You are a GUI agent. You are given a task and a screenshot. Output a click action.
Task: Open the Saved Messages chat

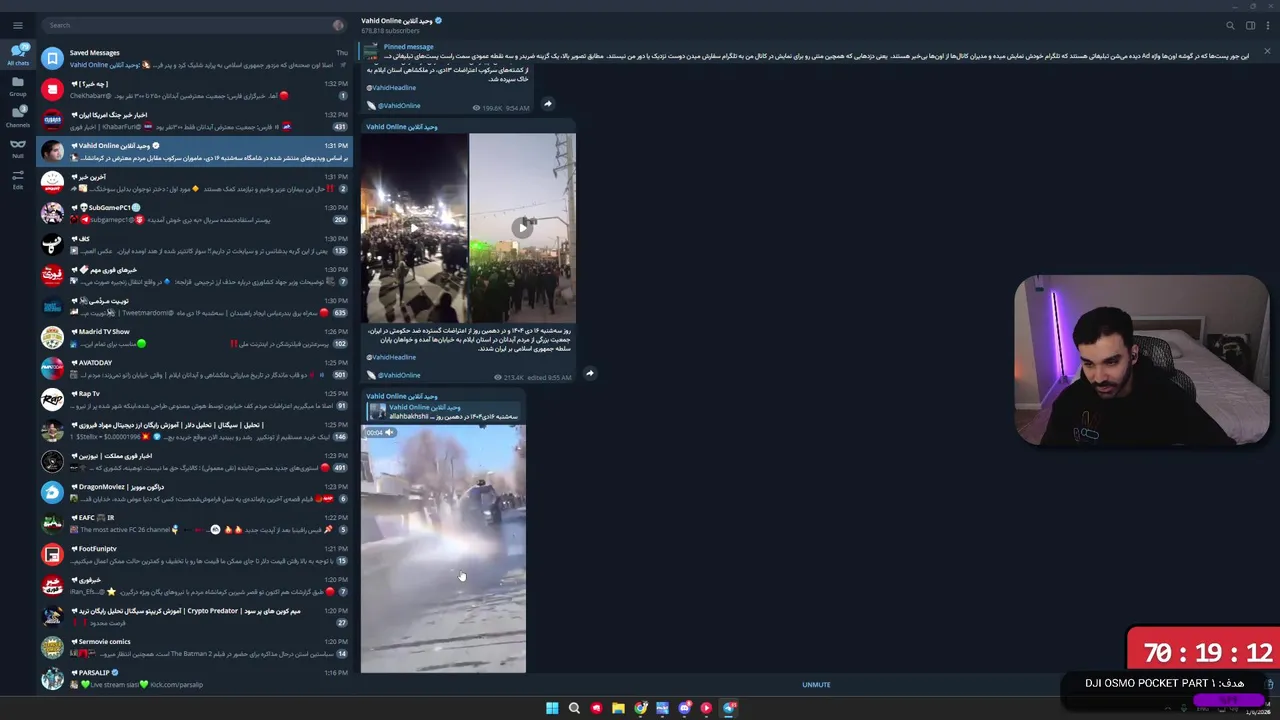coord(195,58)
